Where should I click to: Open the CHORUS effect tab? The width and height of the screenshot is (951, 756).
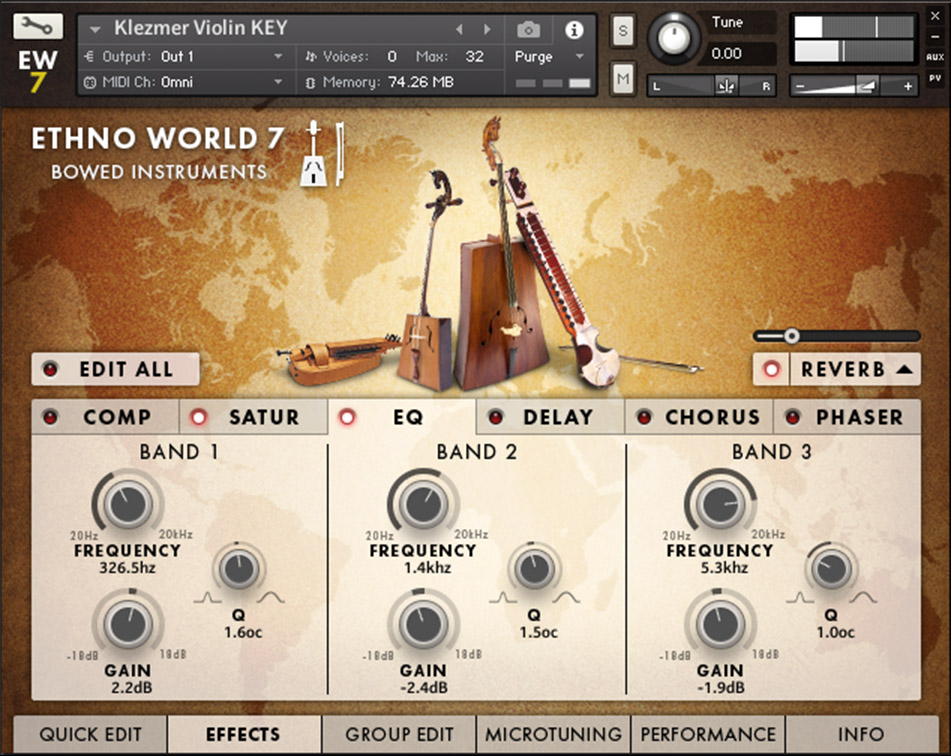699,417
